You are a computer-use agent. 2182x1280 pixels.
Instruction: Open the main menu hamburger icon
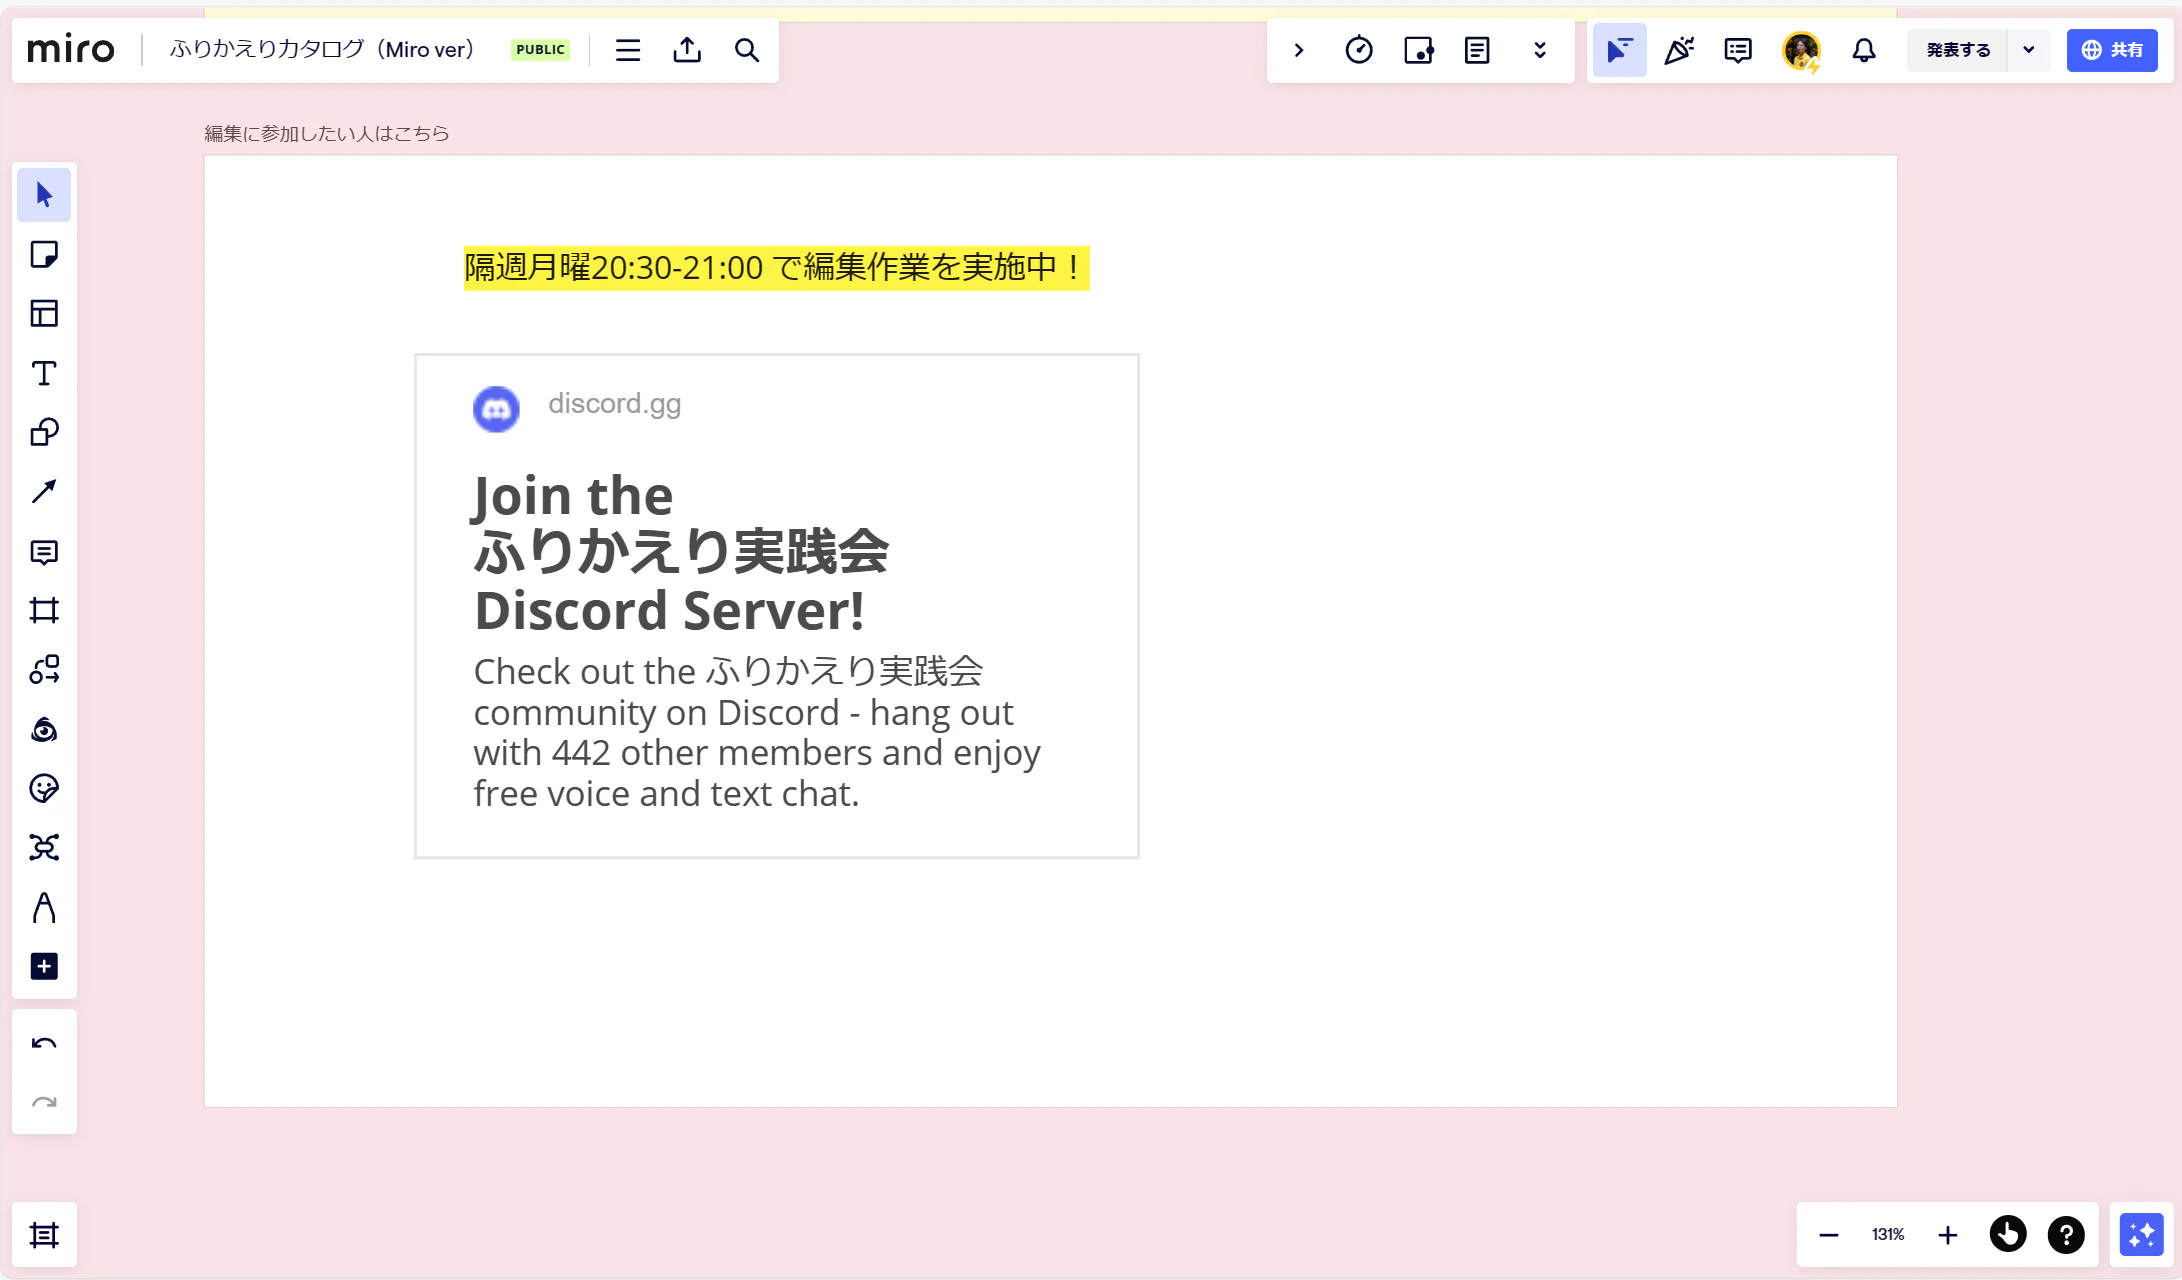click(628, 50)
